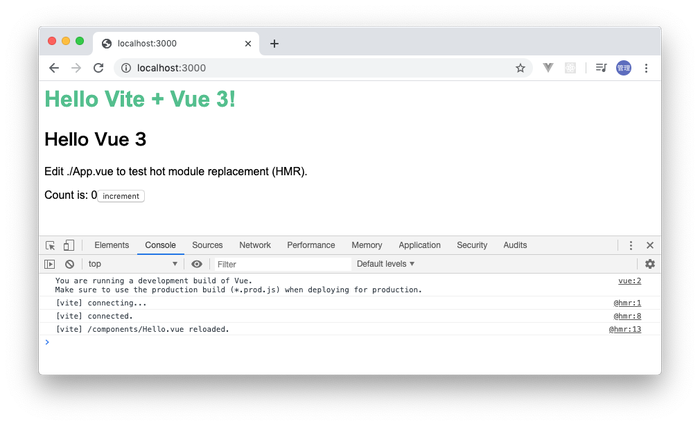Open the @hmr:8 source link
The width and height of the screenshot is (700, 426).
point(627,316)
